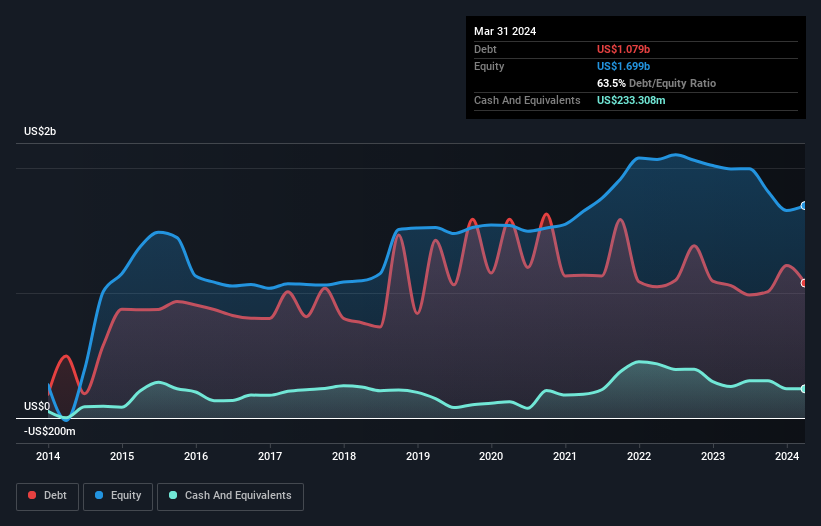
Task: Click the Mar 31 2024 tooltip date
Action: click(505, 31)
